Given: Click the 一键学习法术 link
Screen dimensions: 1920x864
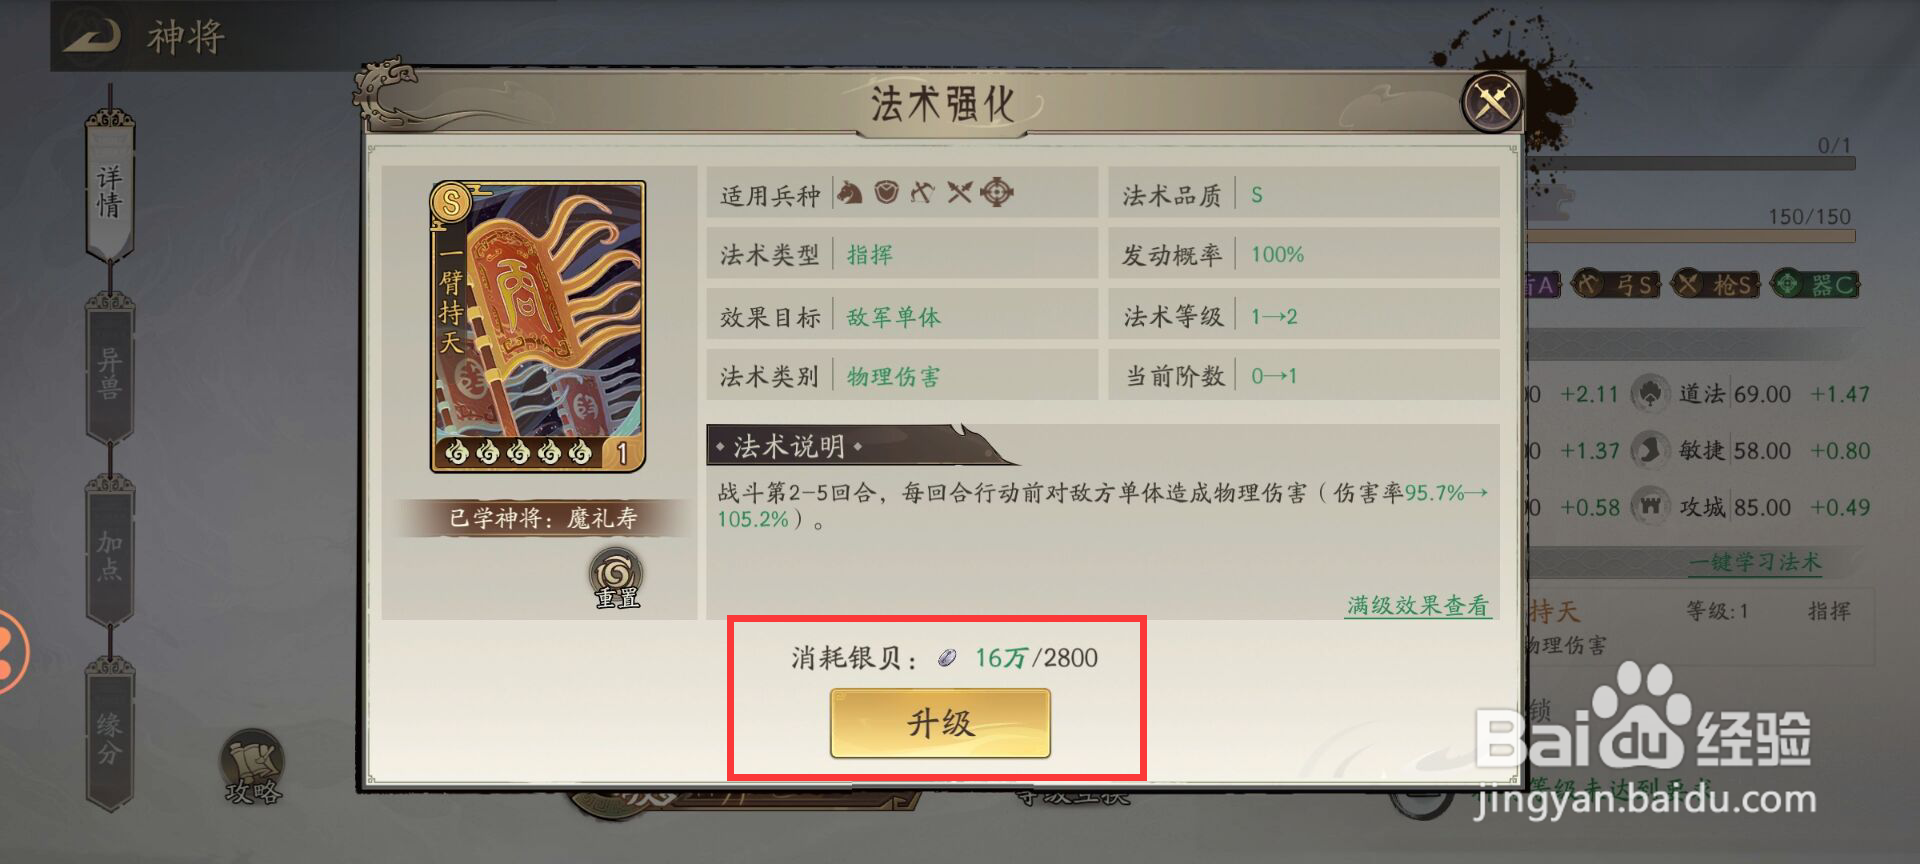Looking at the screenshot, I should click(x=1755, y=562).
